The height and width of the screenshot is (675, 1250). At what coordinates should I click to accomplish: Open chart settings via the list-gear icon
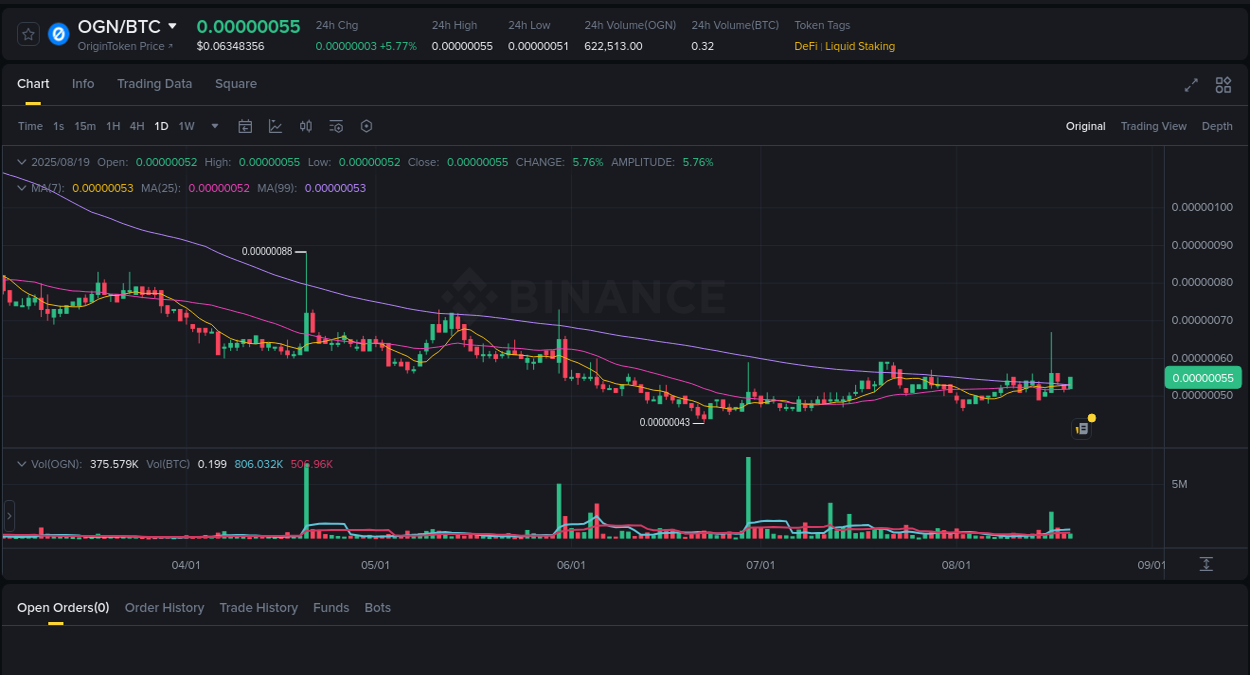(336, 126)
